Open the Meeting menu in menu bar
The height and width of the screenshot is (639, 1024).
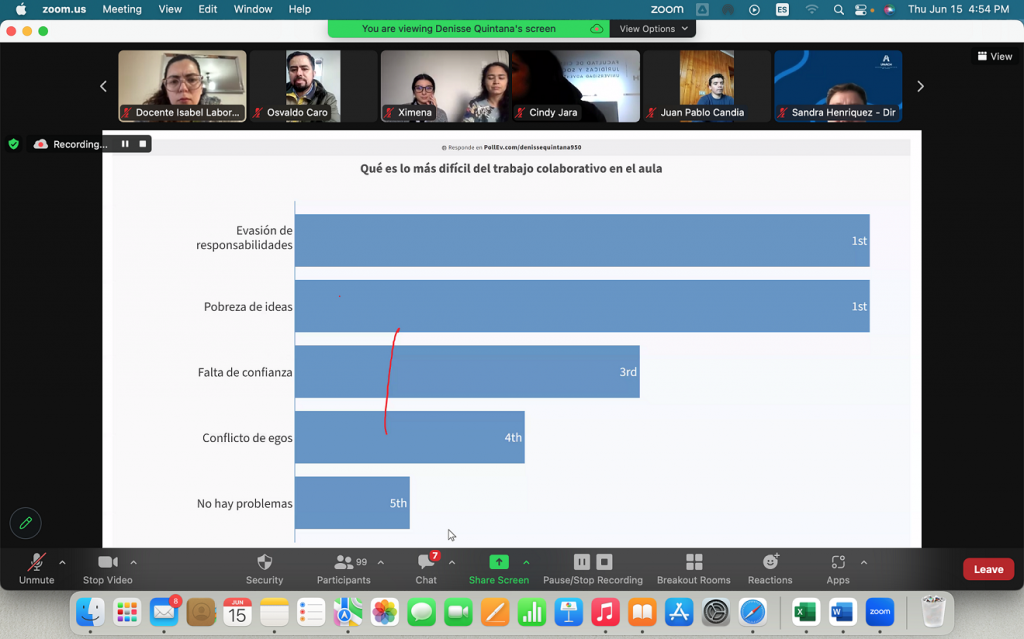click(x=122, y=9)
